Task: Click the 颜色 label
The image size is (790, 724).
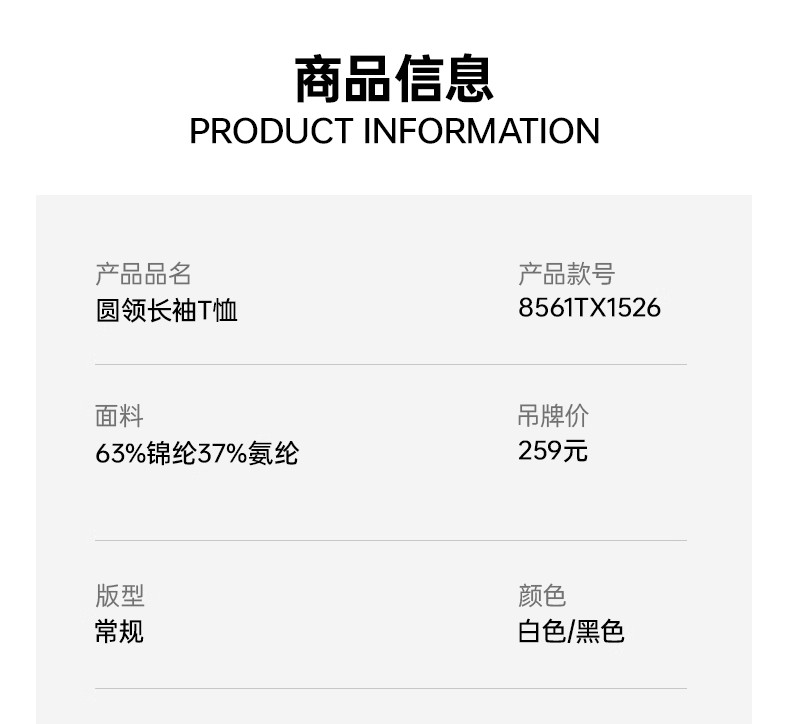Action: click(542, 596)
